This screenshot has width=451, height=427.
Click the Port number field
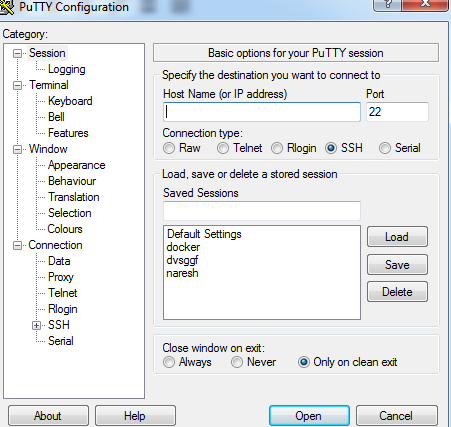pyautogui.click(x=397, y=112)
